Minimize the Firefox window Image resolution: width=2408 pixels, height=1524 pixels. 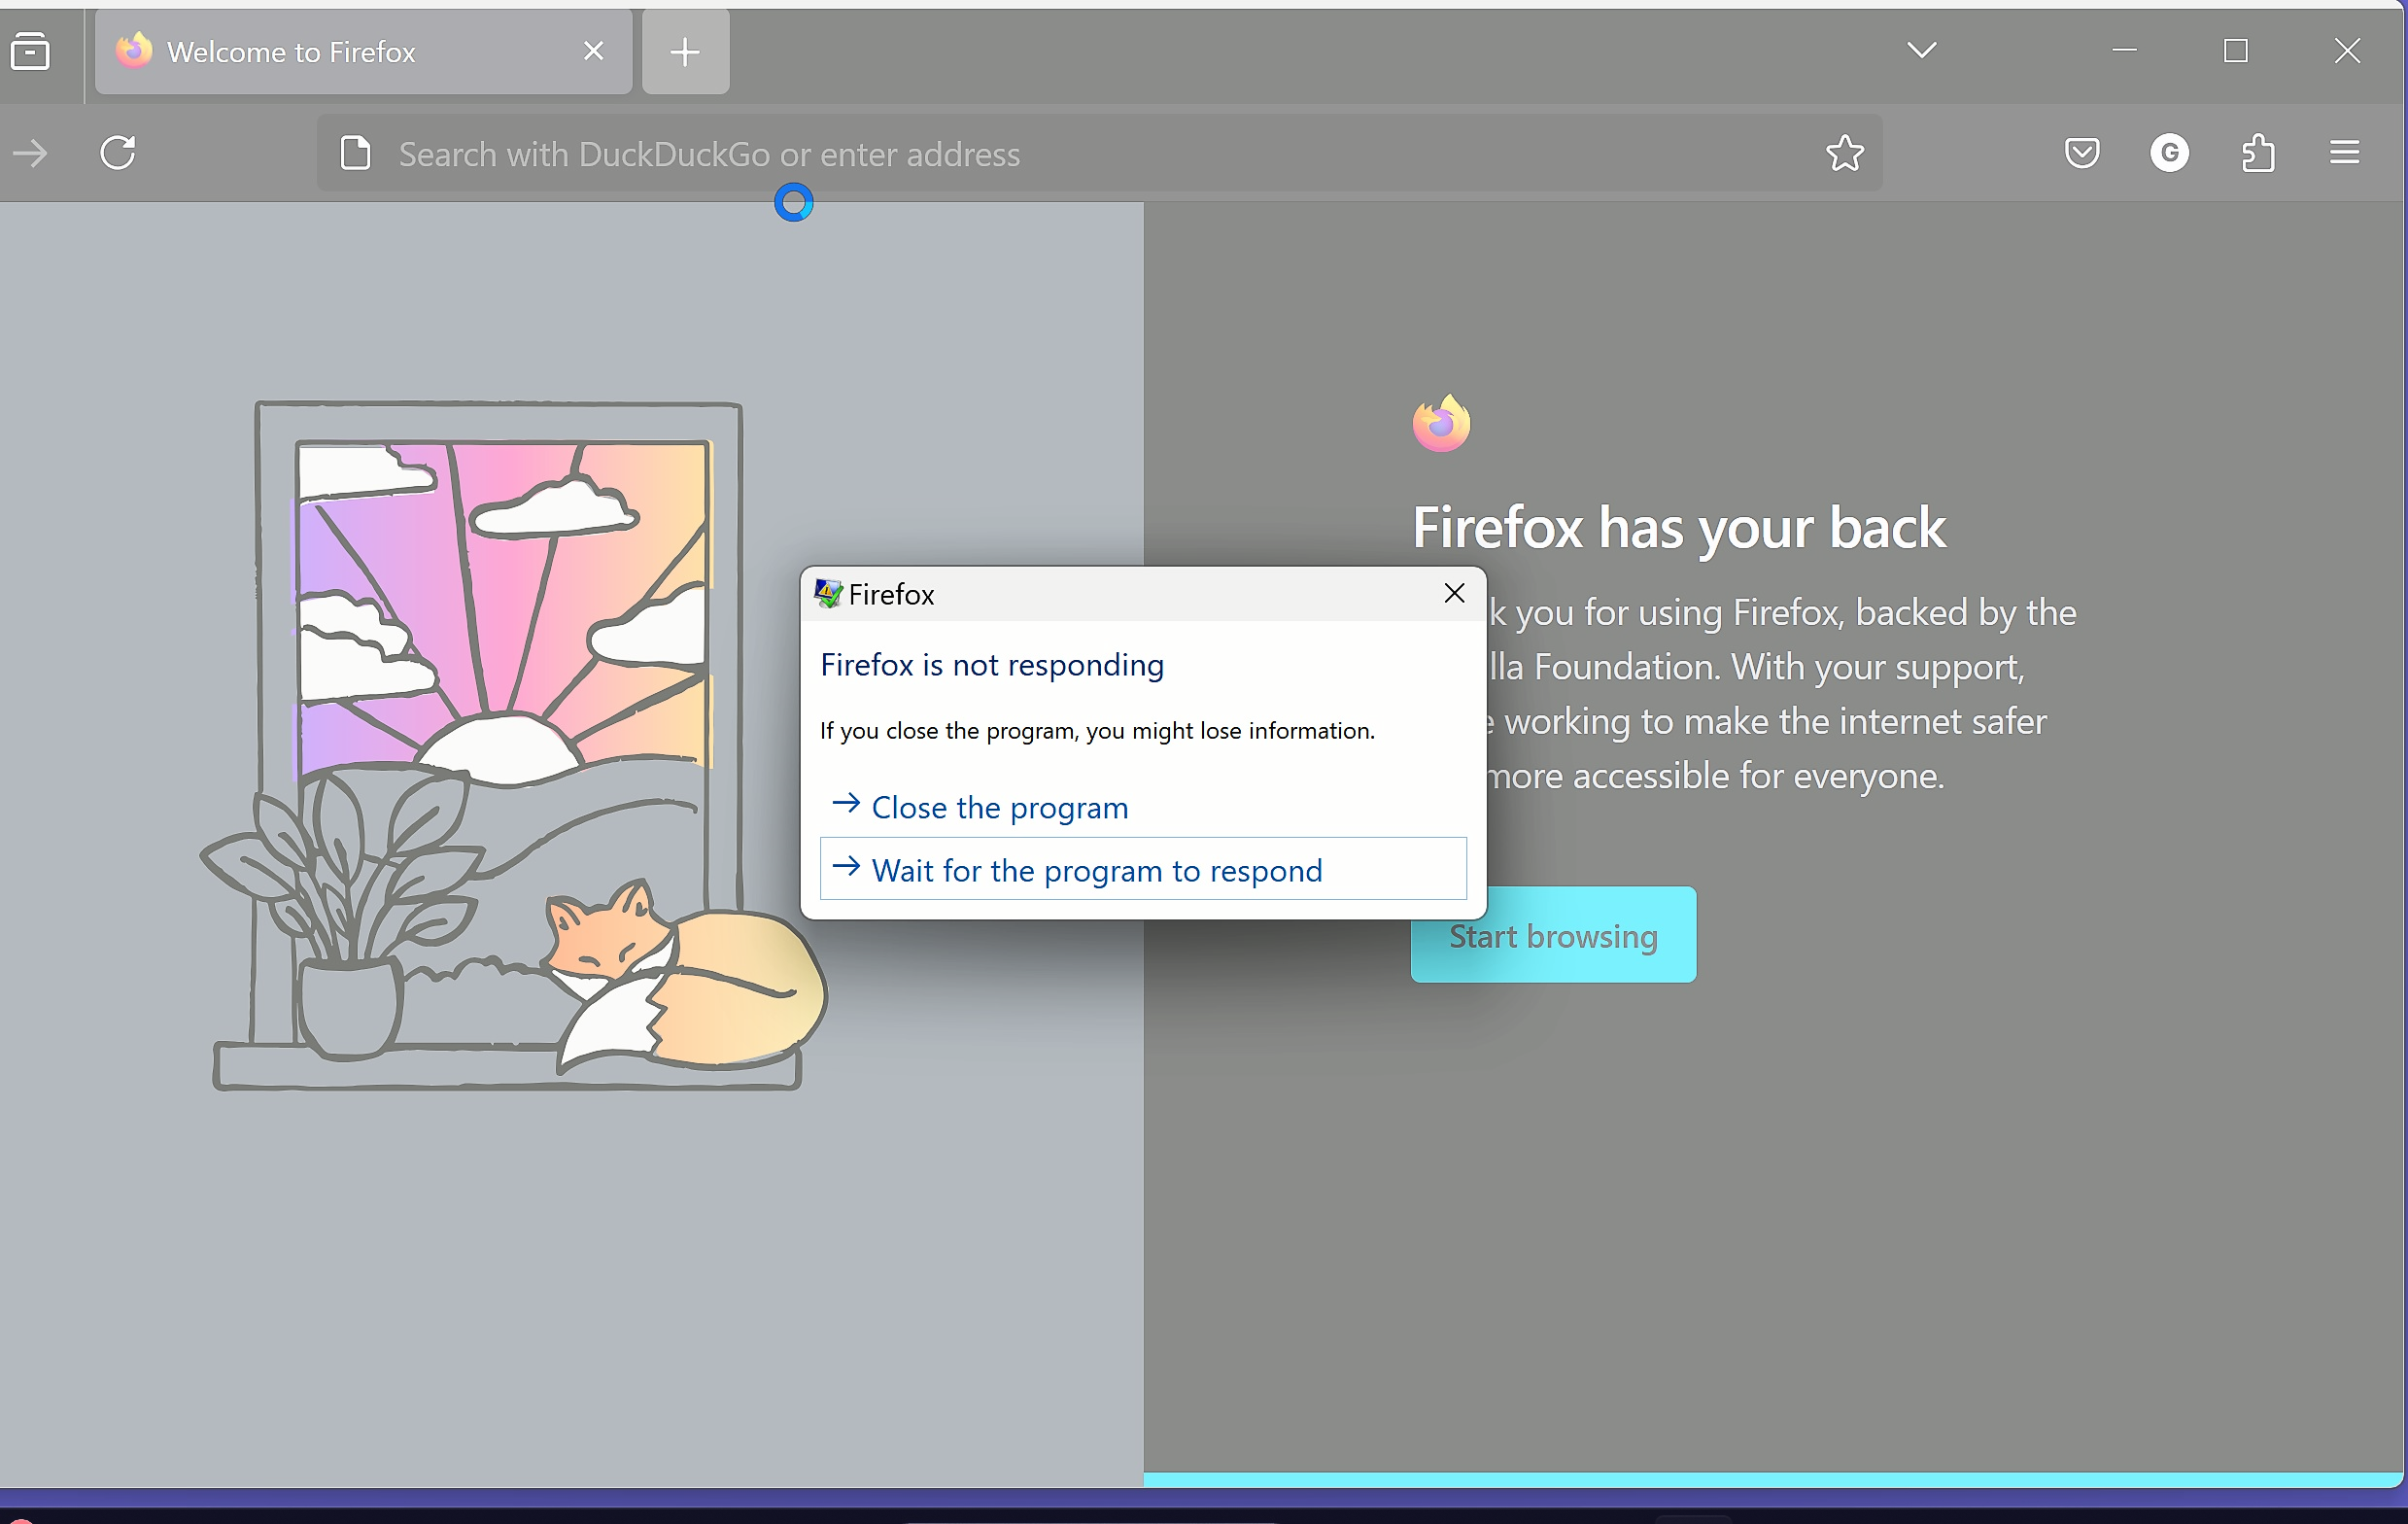click(2124, 50)
